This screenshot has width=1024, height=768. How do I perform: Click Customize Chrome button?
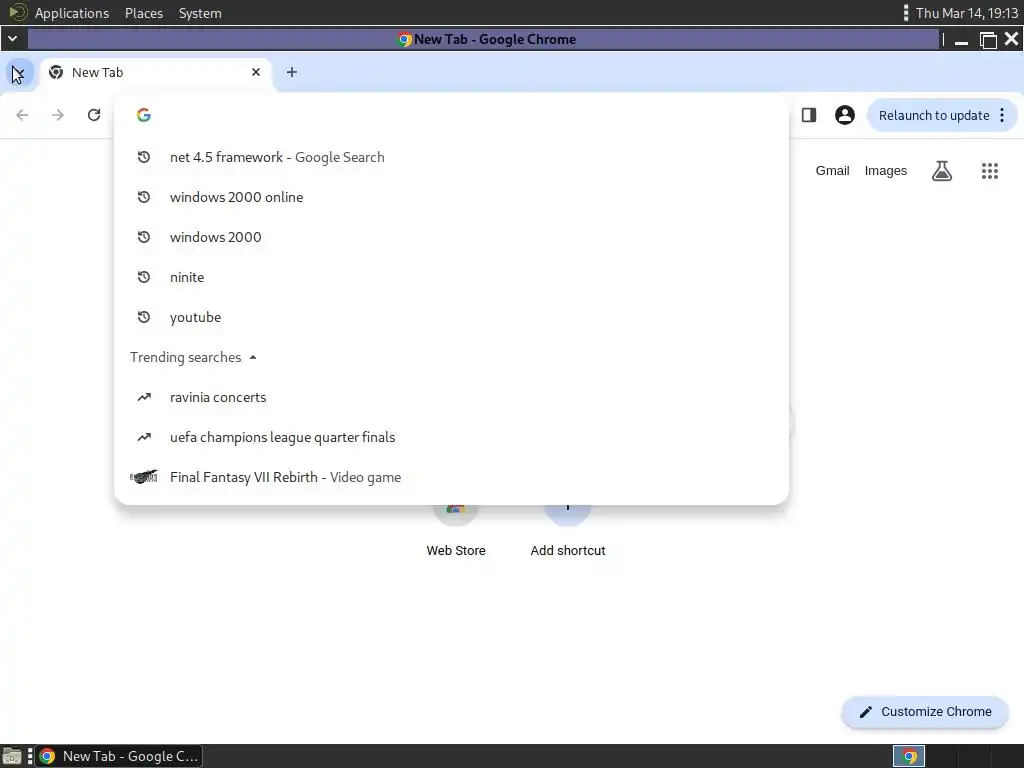pos(925,712)
